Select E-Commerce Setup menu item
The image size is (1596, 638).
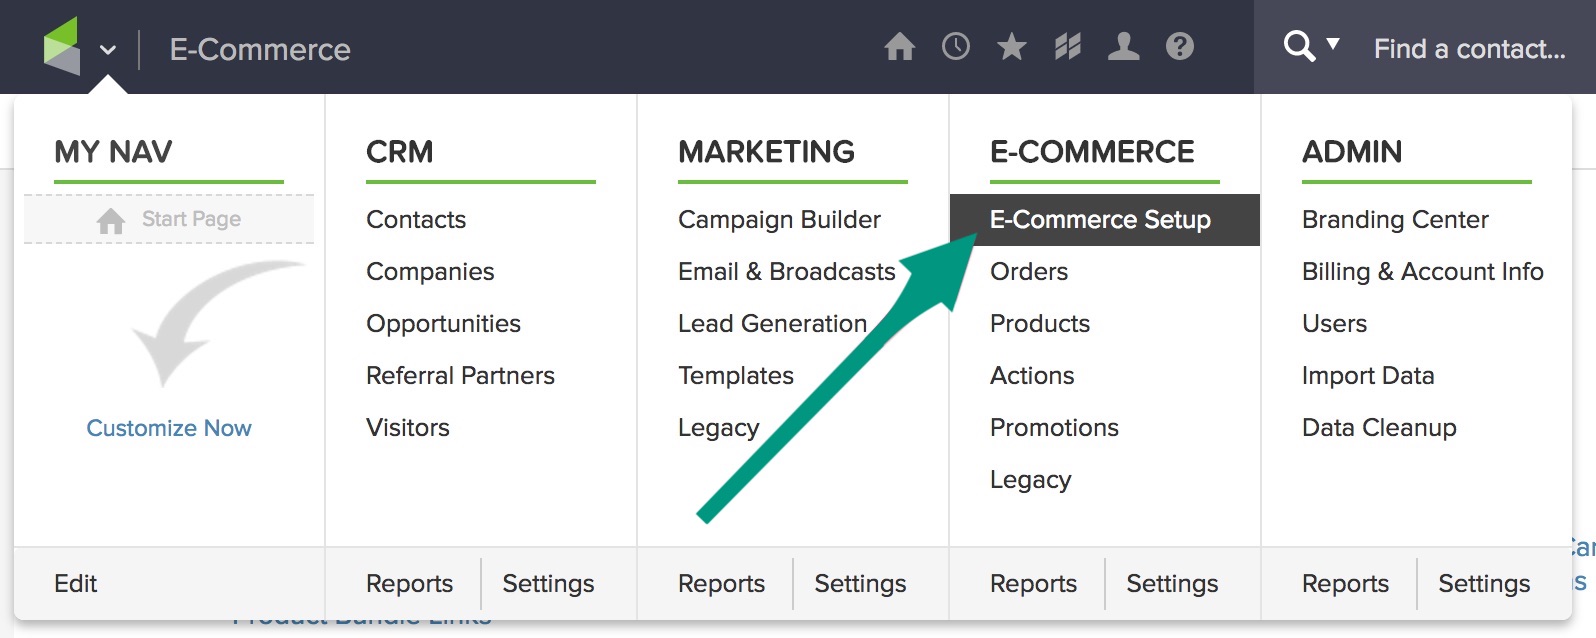(1104, 220)
